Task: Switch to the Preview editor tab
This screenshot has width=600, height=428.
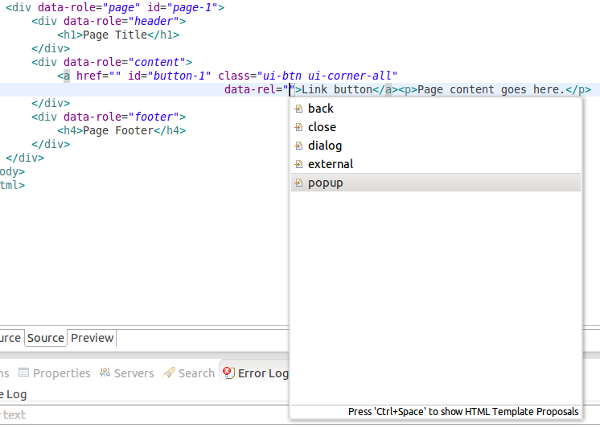Action: point(92,338)
